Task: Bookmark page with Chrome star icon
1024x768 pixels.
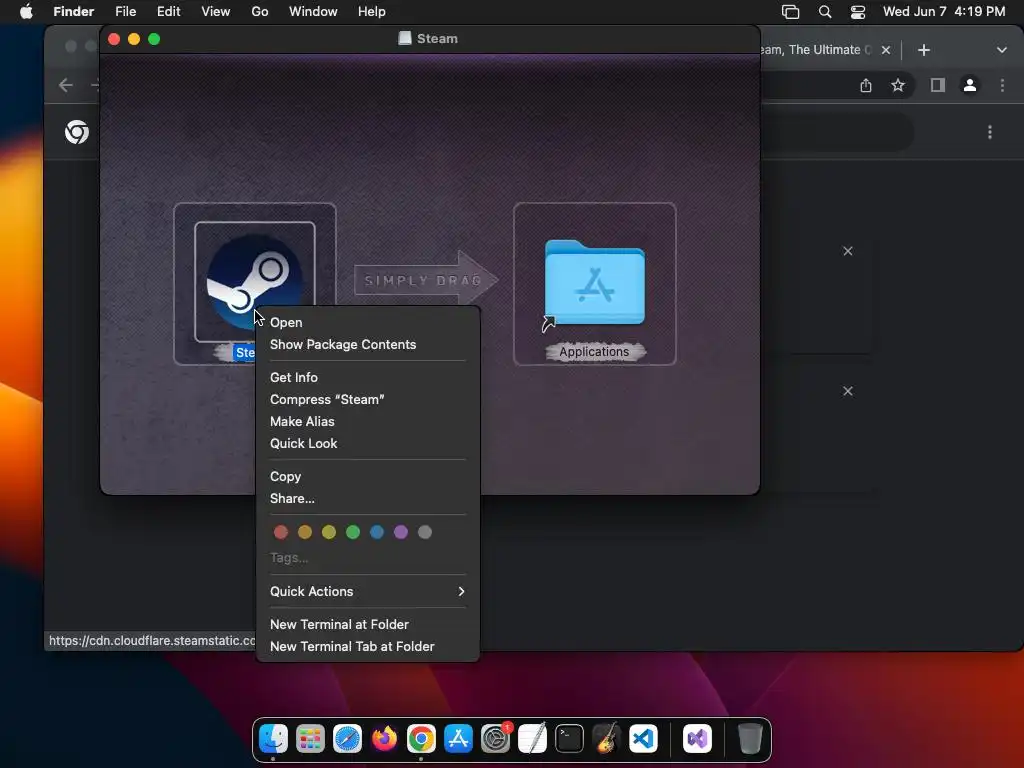Action: (898, 85)
